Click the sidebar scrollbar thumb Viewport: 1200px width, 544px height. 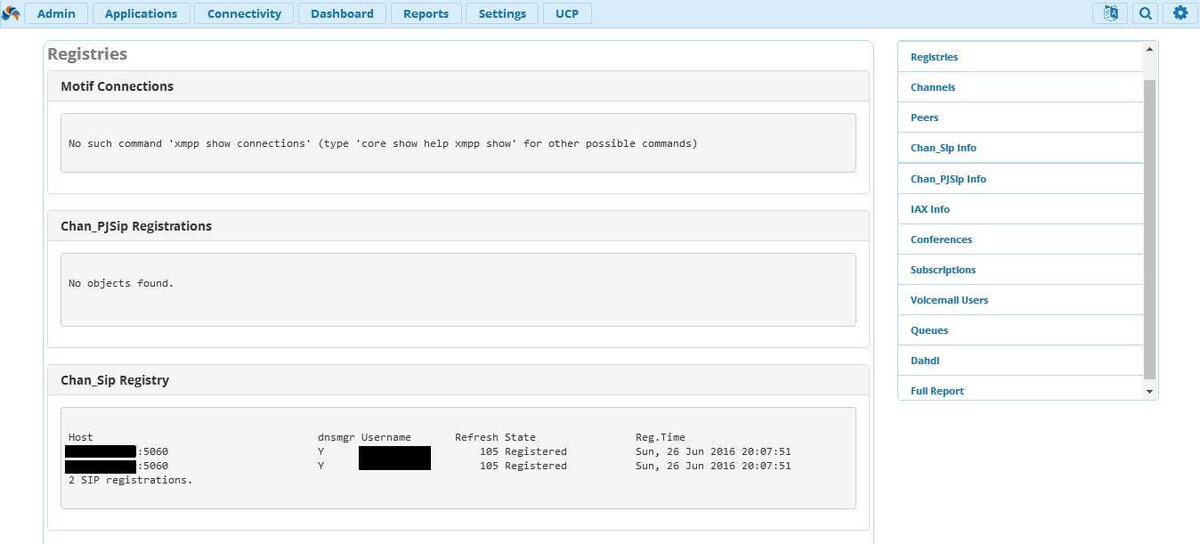click(x=1149, y=228)
